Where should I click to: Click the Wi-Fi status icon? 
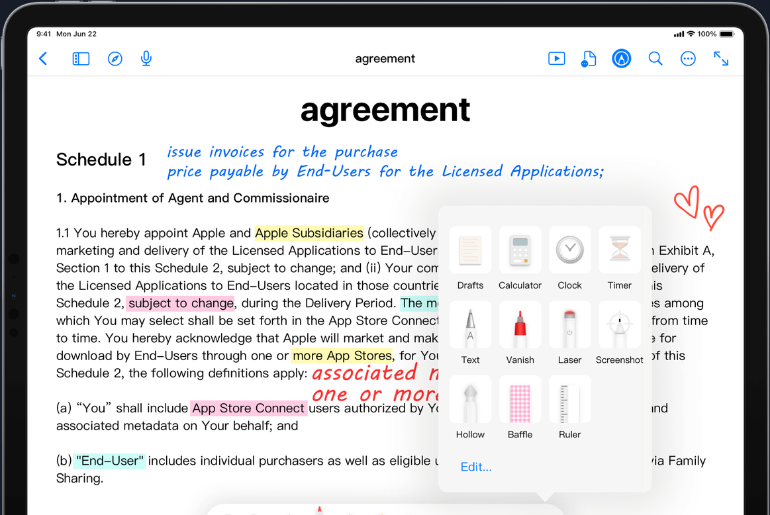pos(691,34)
